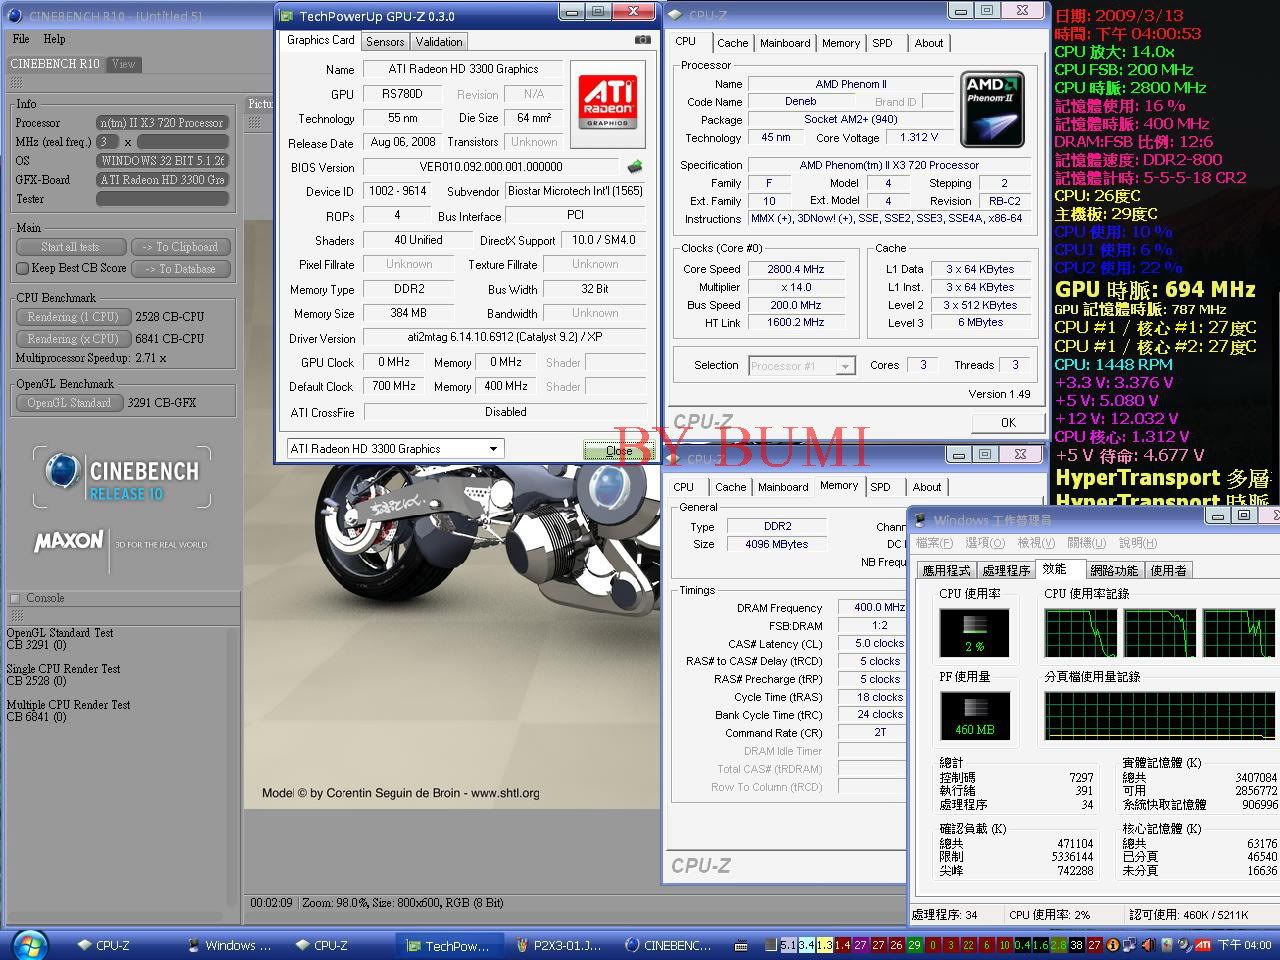
Task: Open the 使用者 tab in Task Manager
Action: pos(1168,570)
